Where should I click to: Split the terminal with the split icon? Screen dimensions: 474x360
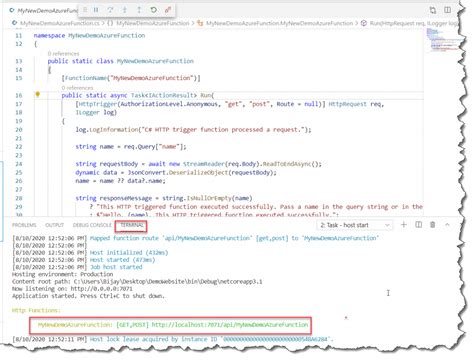tap(419, 225)
